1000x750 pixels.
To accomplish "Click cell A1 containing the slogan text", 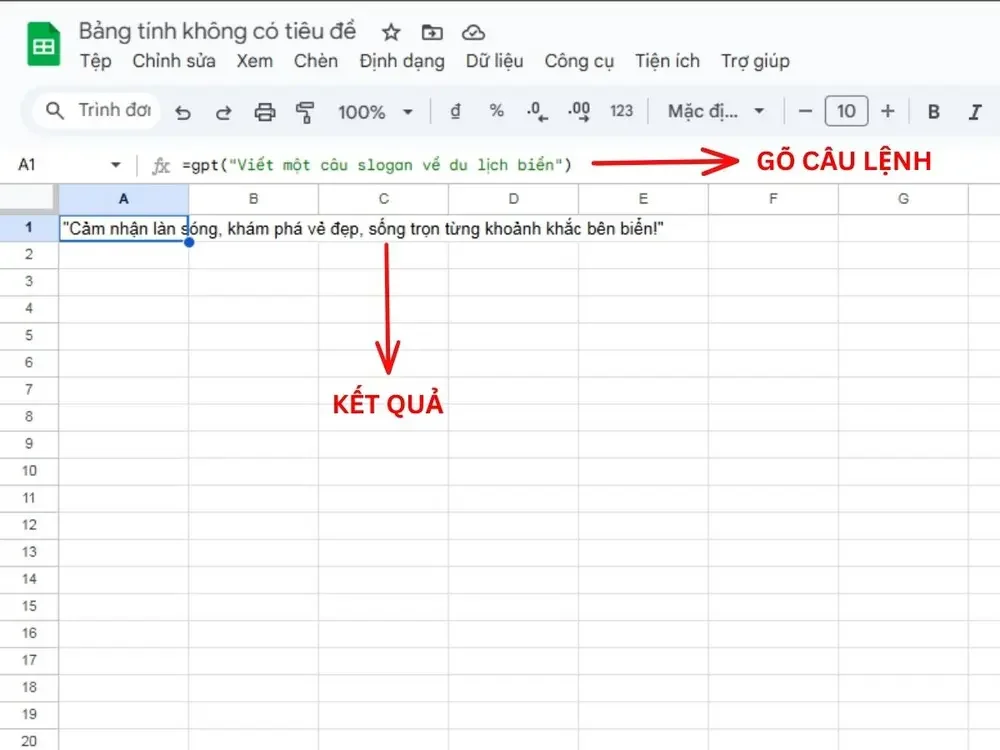I will click(x=124, y=228).
